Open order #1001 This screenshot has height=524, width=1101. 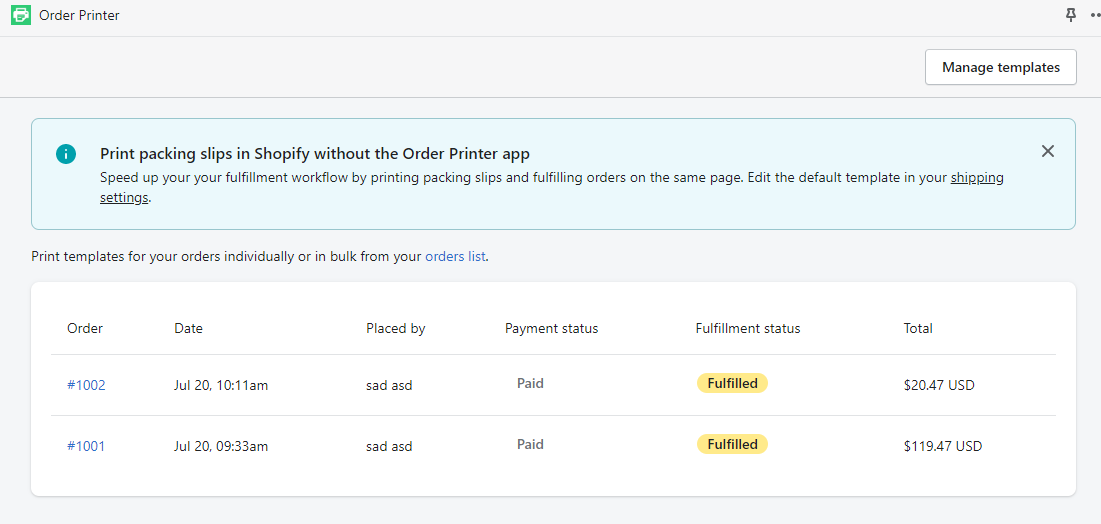(86, 446)
